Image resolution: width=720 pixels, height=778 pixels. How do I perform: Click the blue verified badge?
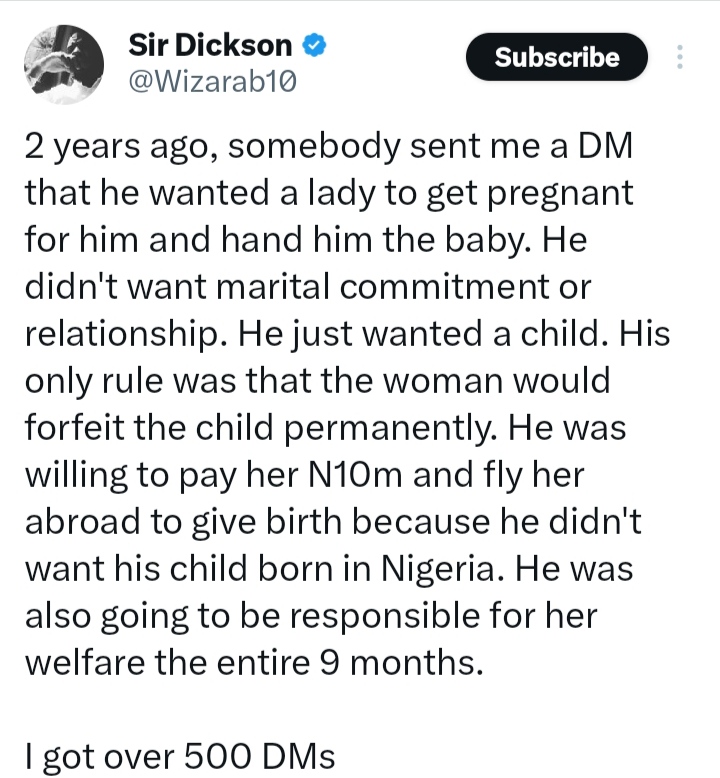click(x=314, y=46)
